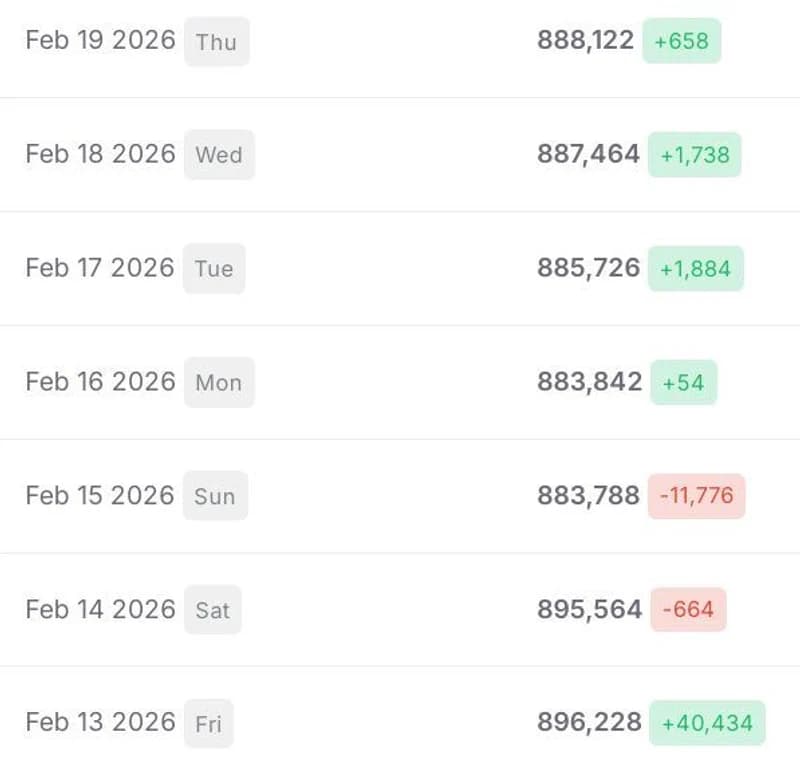Image resolution: width=800 pixels, height=768 pixels.
Task: Select the Thu weekday badge
Action: (x=216, y=41)
